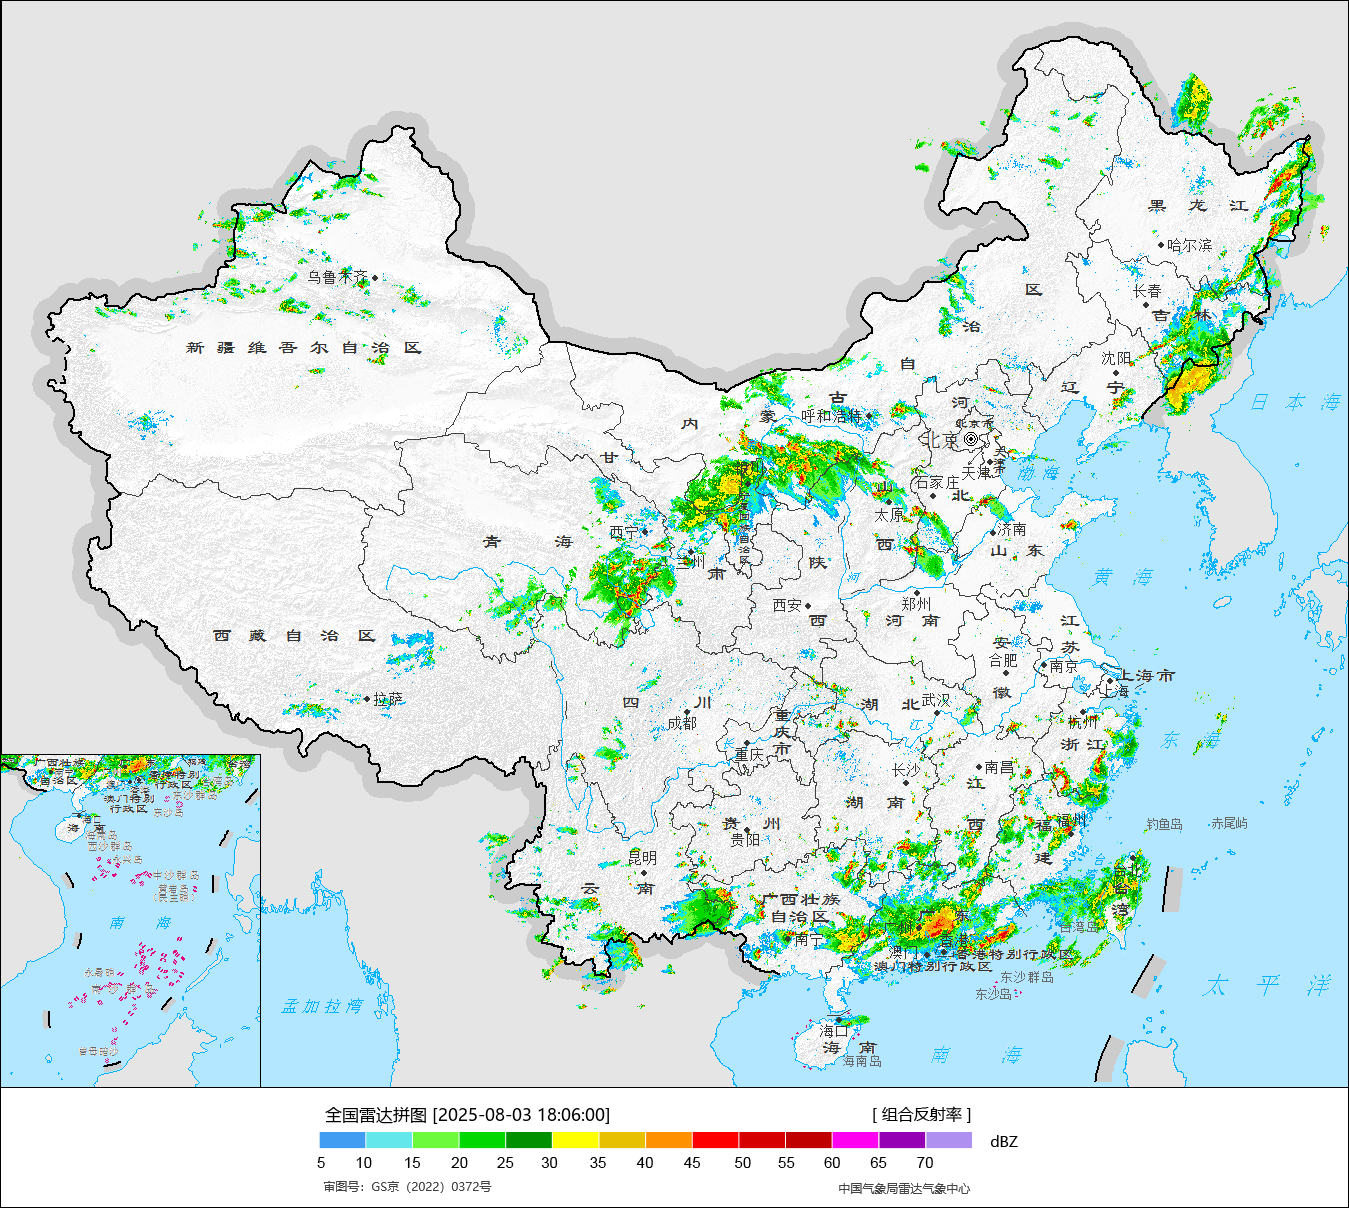
Task: Click the 组合反射率 product label
Action: click(921, 1114)
